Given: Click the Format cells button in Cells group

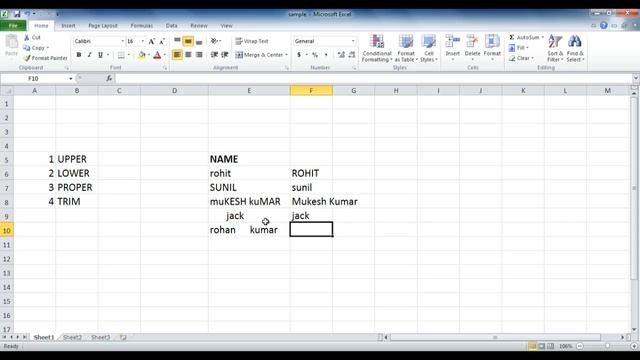Looking at the screenshot, I should click(x=492, y=48).
